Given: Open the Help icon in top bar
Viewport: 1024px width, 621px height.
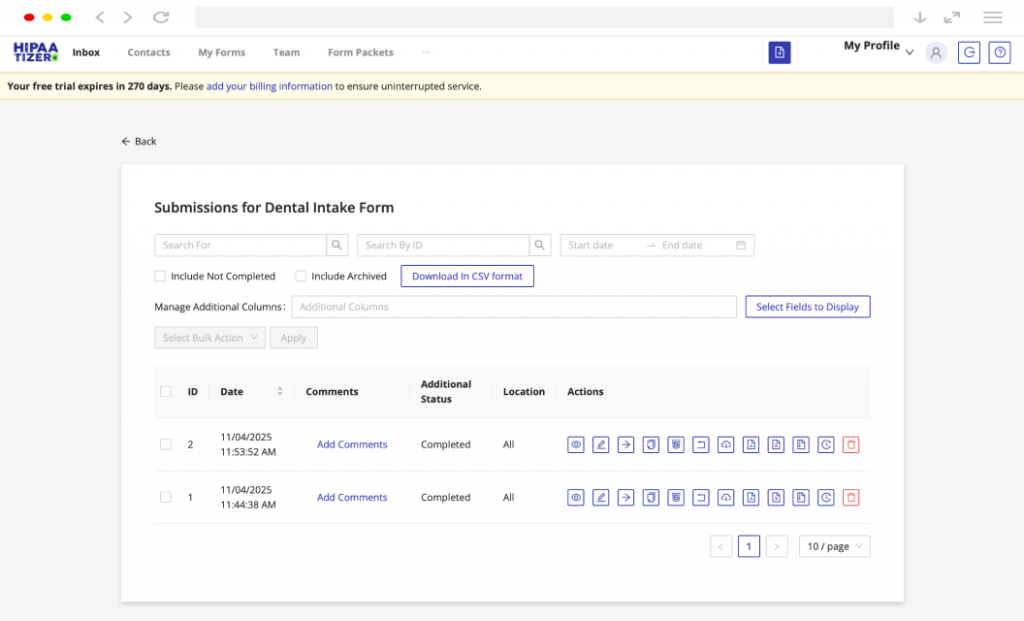Looking at the screenshot, I should coord(999,52).
